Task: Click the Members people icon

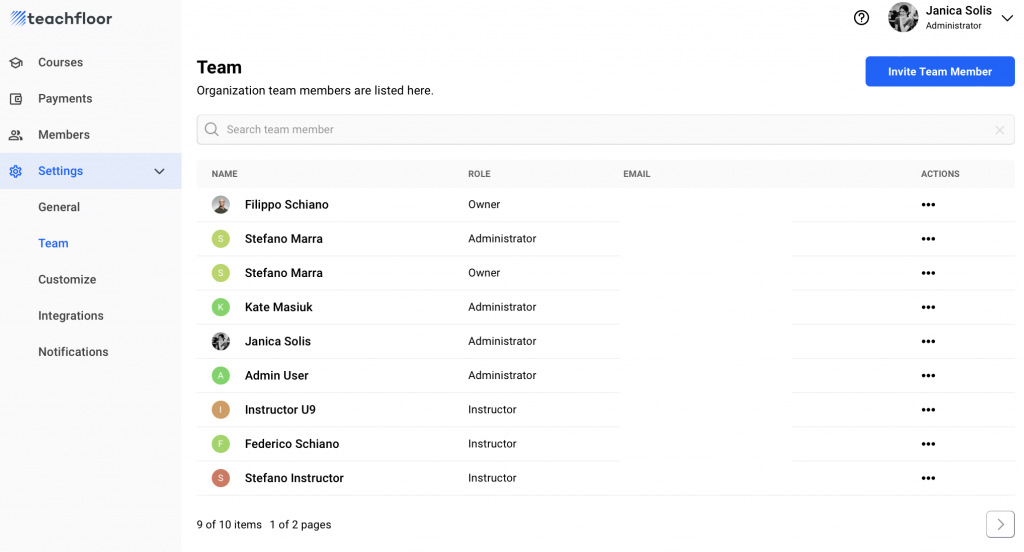Action: (x=16, y=135)
